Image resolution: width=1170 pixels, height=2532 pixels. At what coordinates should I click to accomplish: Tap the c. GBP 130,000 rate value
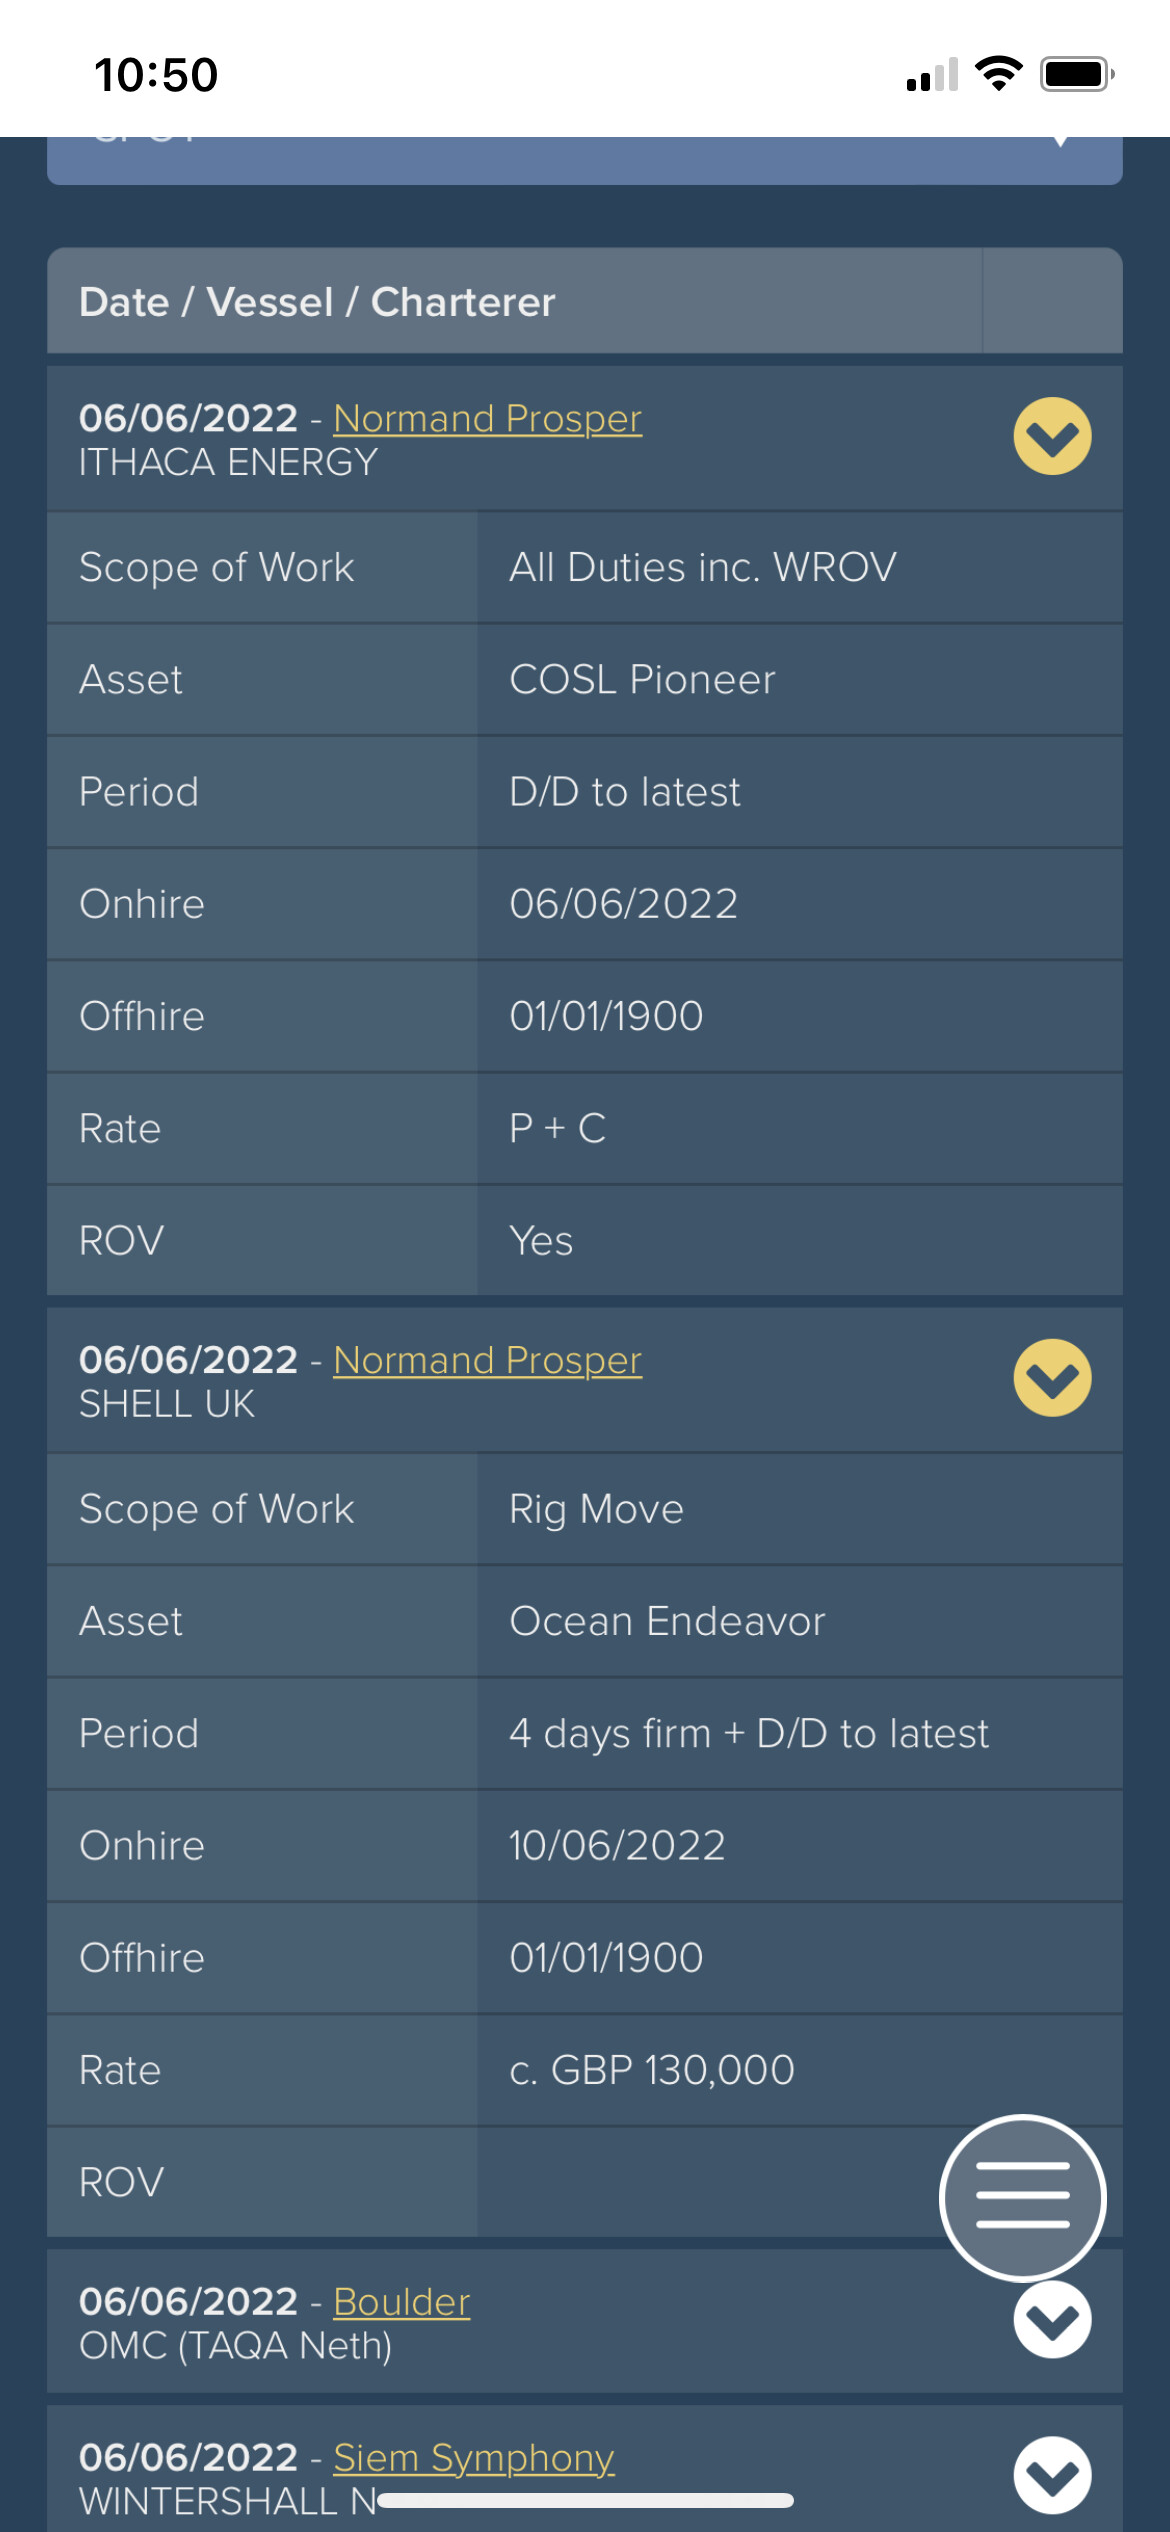(x=651, y=2070)
